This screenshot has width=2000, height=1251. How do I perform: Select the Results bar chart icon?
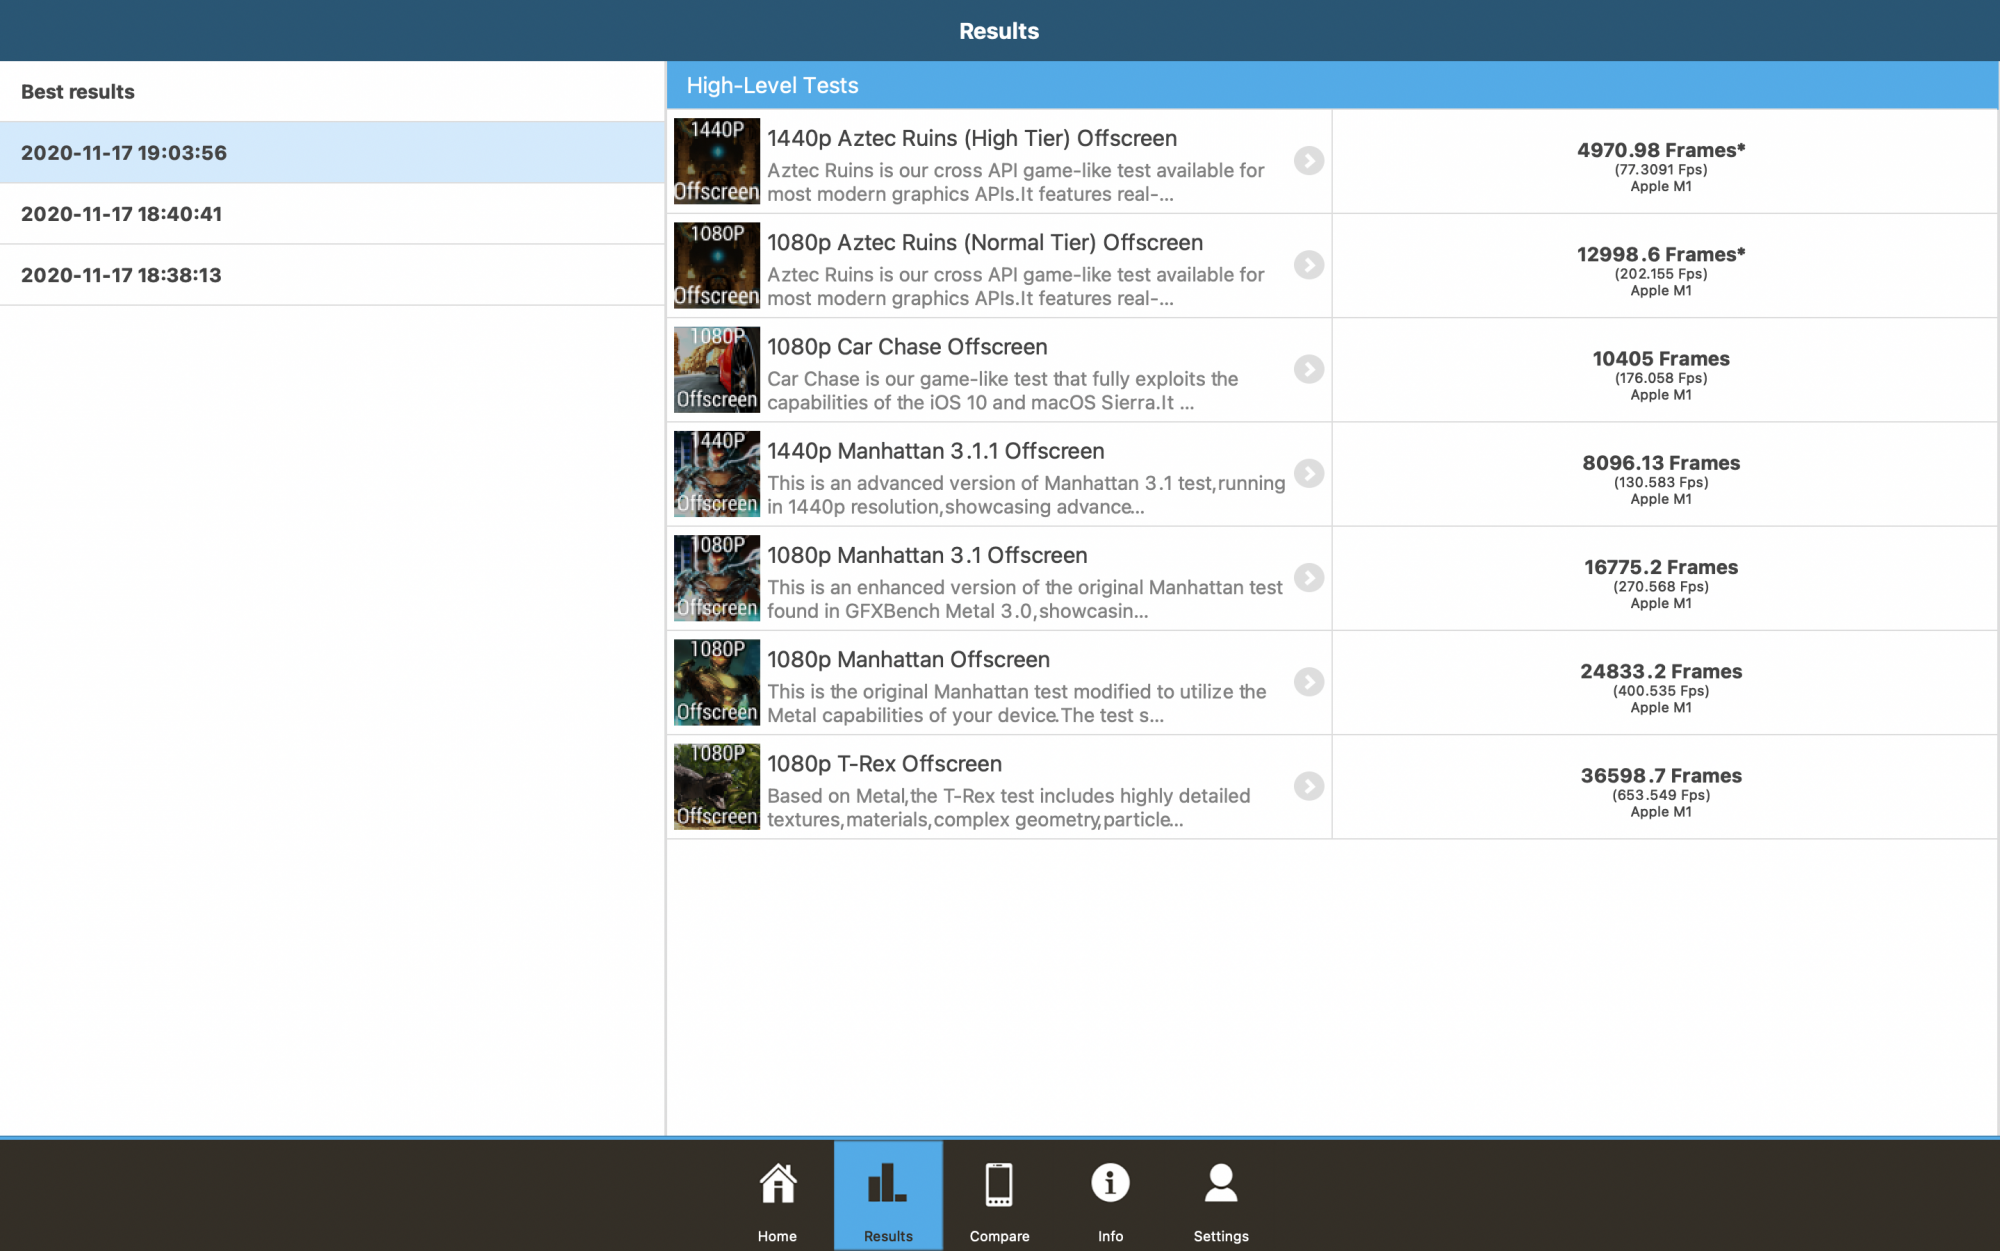pyautogui.click(x=888, y=1186)
